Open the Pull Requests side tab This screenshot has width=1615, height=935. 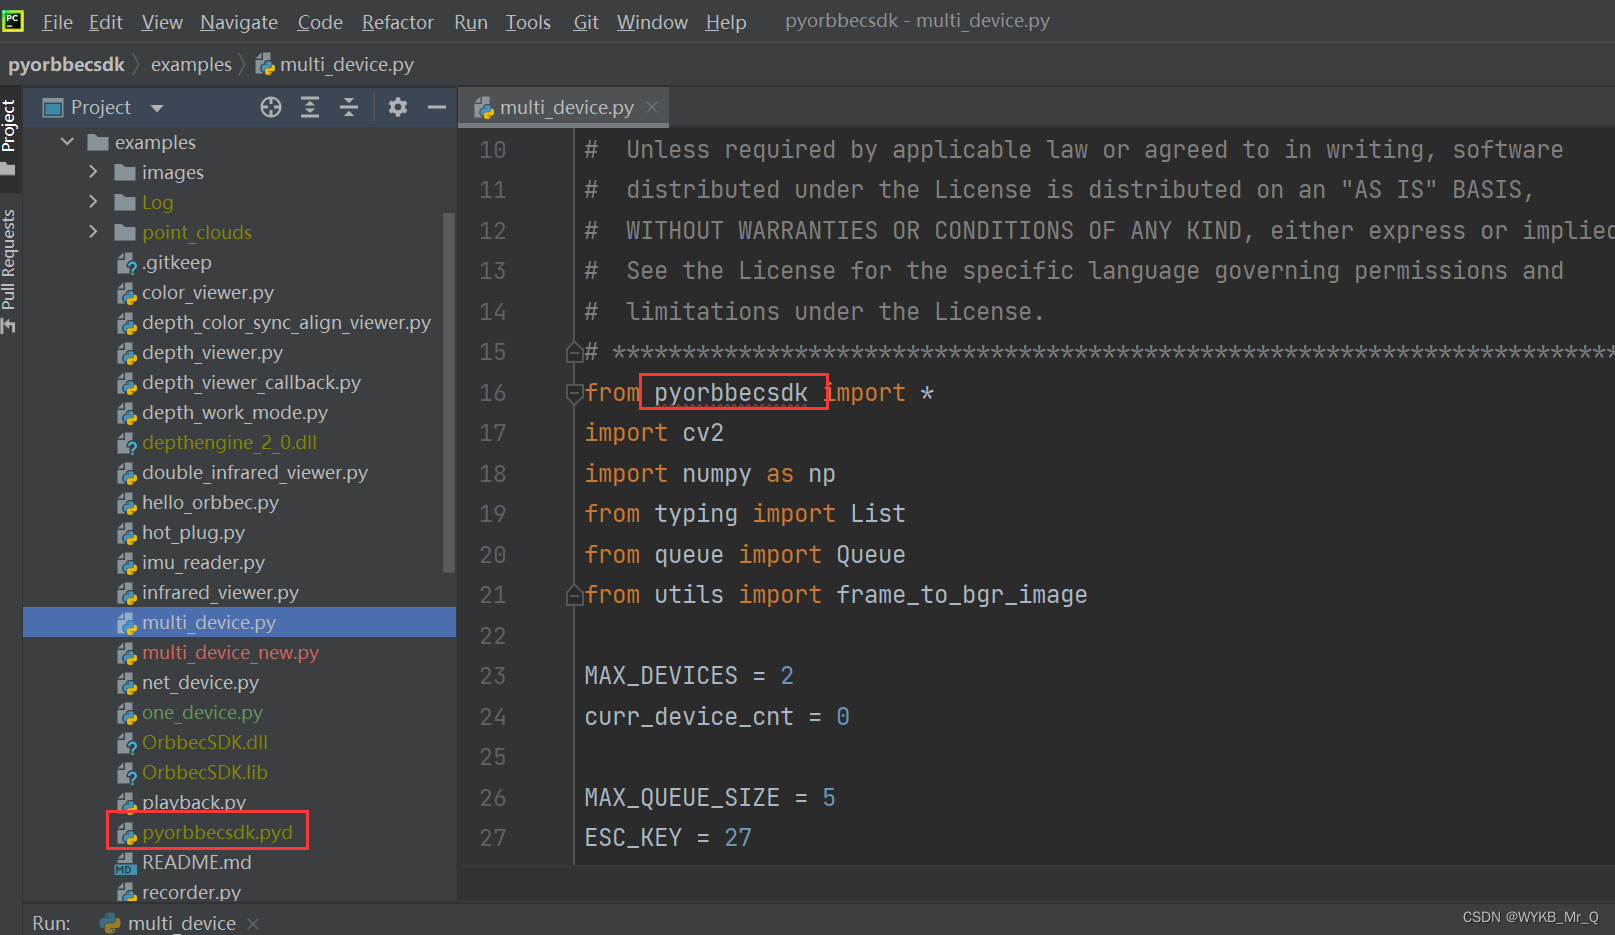(9, 270)
